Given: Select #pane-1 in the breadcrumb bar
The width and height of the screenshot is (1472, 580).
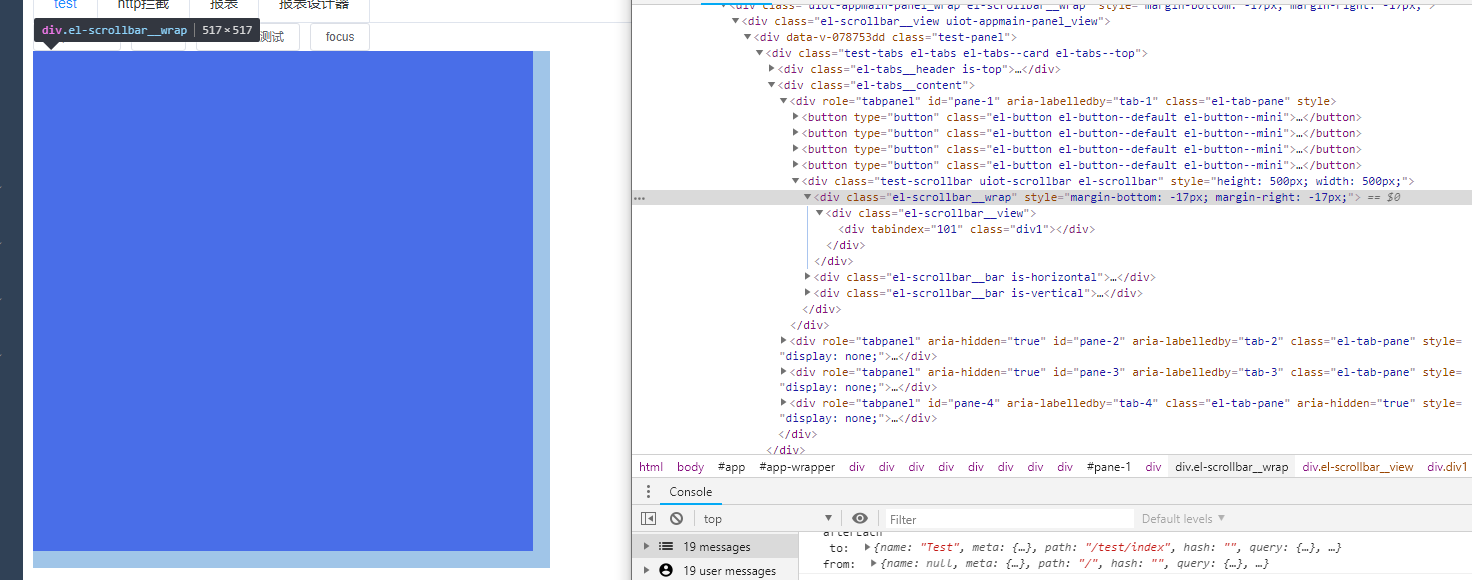Looking at the screenshot, I should pyautogui.click(x=1109, y=467).
